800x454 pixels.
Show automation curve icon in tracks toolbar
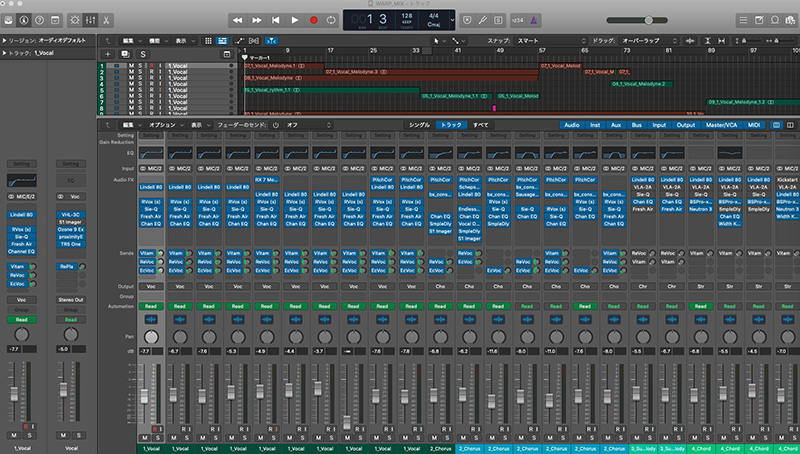[x=239, y=41]
